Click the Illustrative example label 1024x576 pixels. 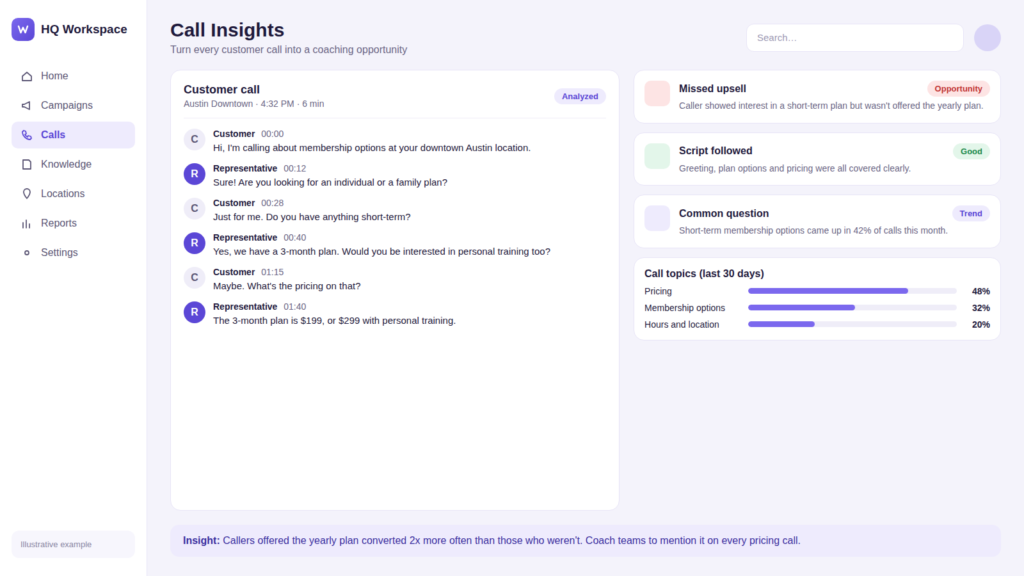click(73, 545)
